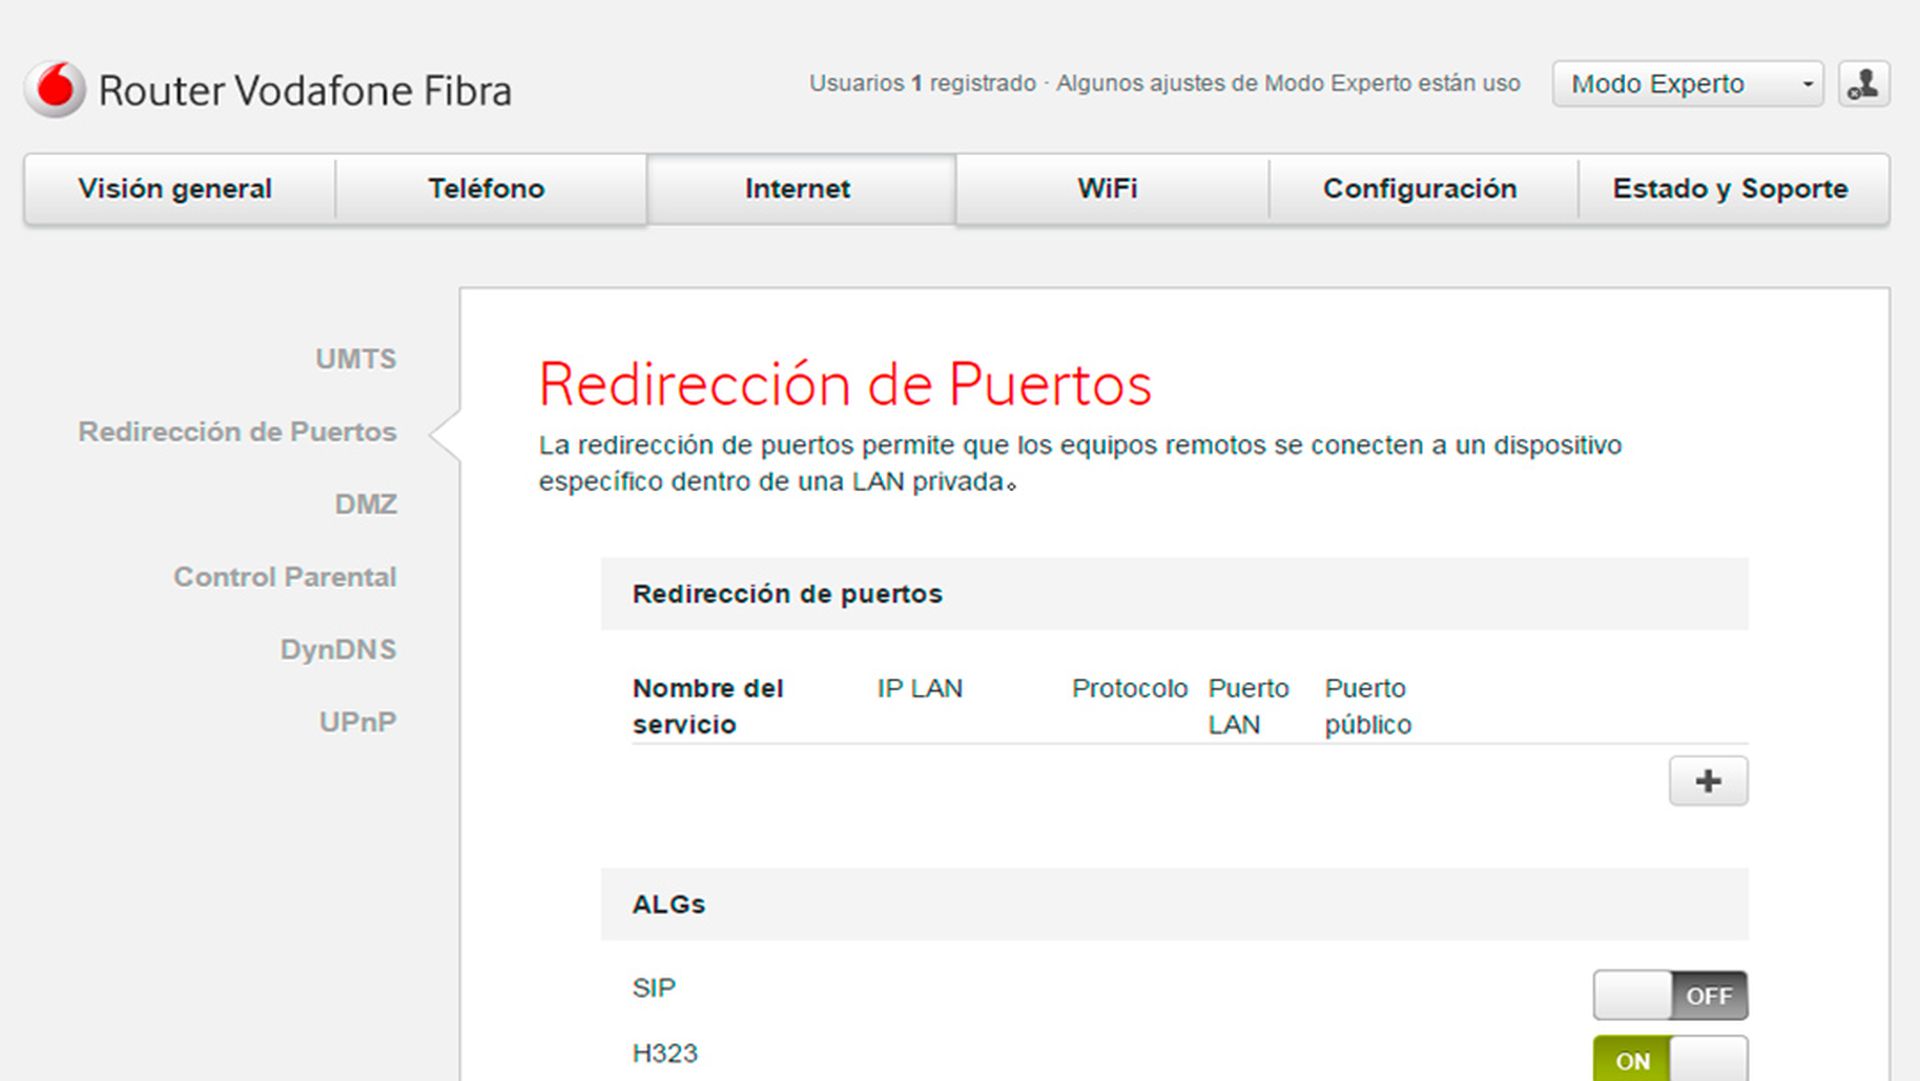Go to Estado y Soporte section
1920x1081 pixels.
coord(1730,188)
